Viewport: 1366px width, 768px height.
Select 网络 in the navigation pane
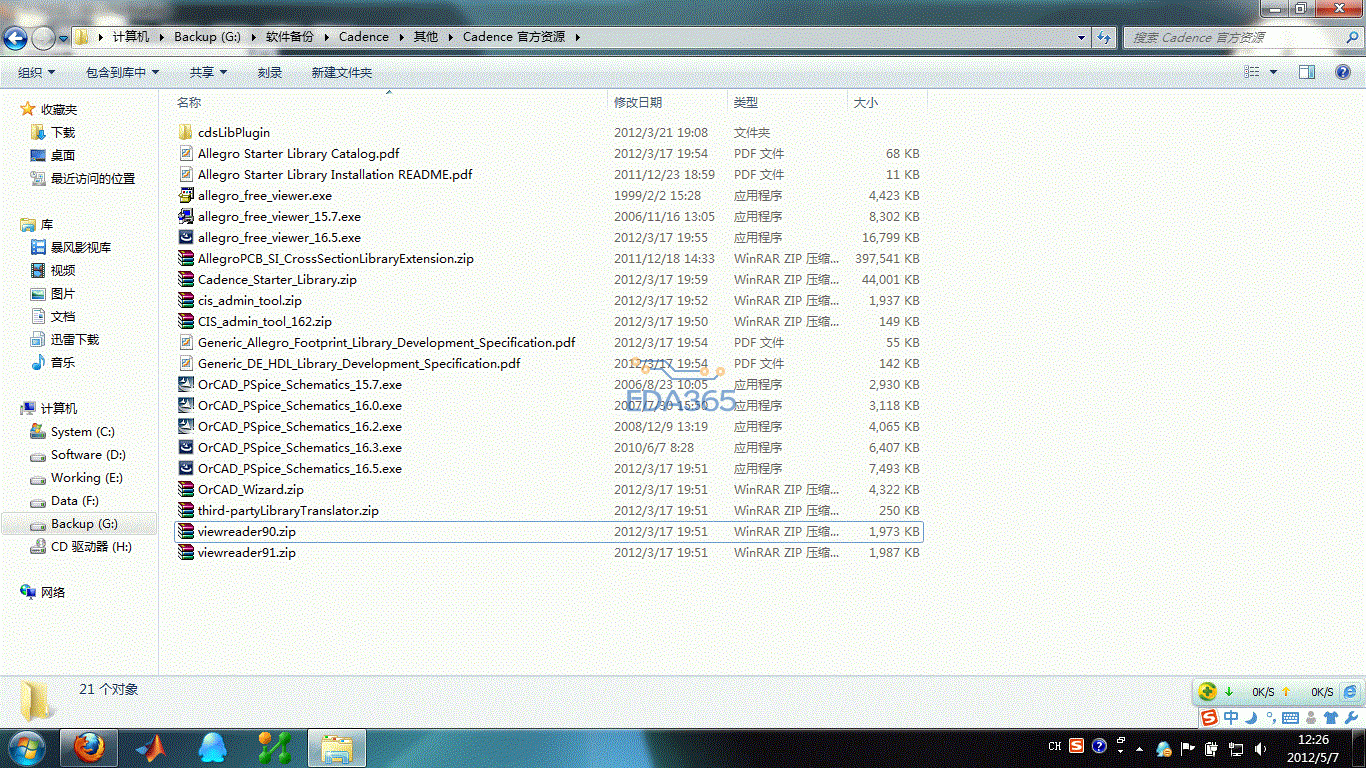(53, 592)
